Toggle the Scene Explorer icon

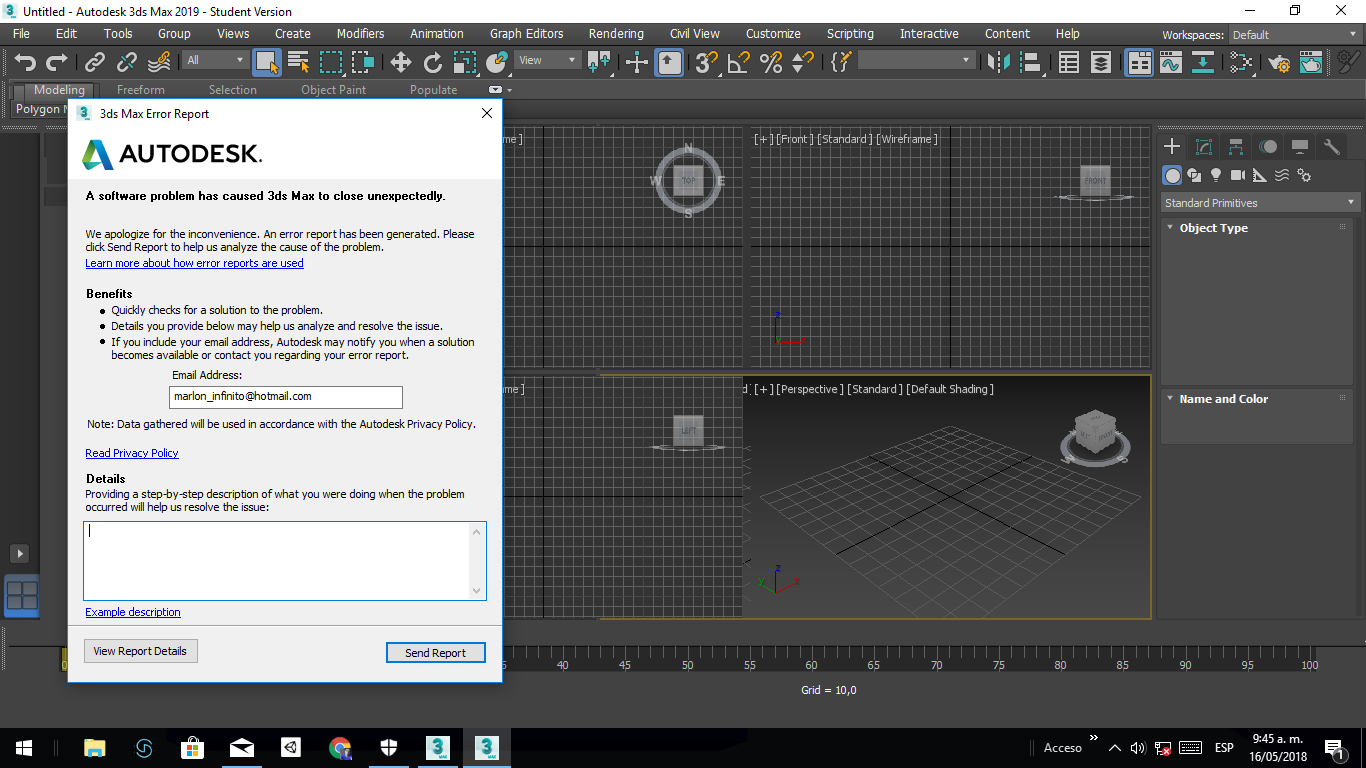1069,63
